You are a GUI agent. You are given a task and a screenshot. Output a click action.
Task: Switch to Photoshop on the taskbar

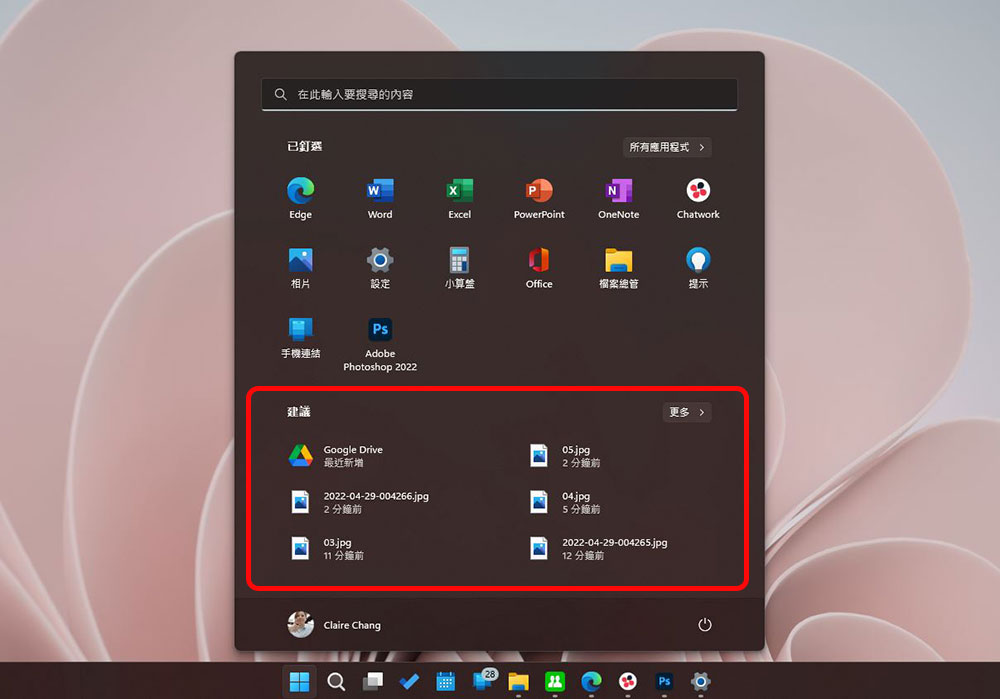click(664, 682)
